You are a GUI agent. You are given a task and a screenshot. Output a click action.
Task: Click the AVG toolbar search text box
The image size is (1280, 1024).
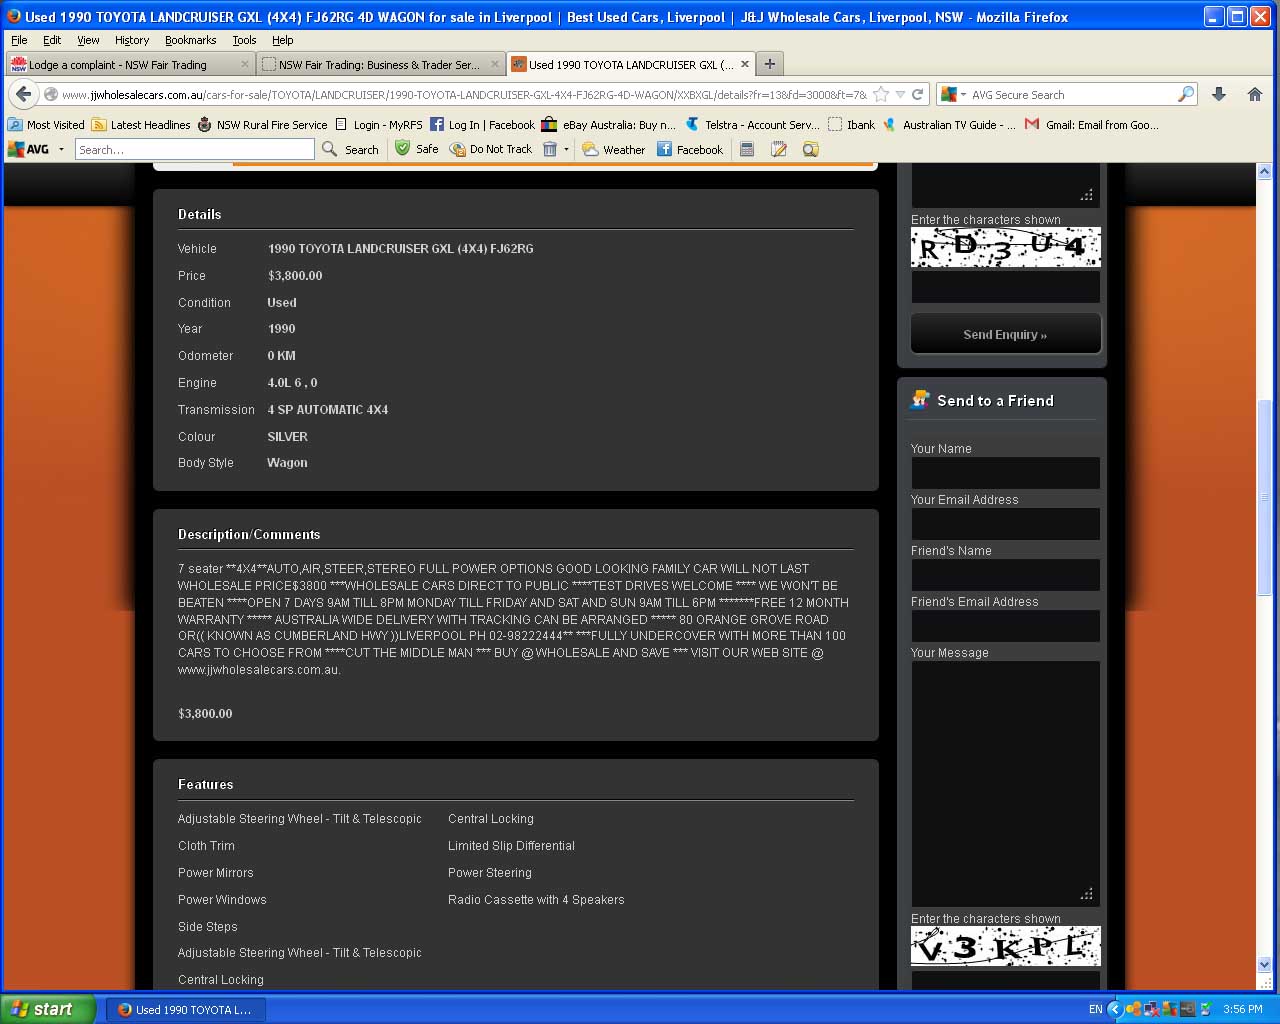[x=194, y=149]
